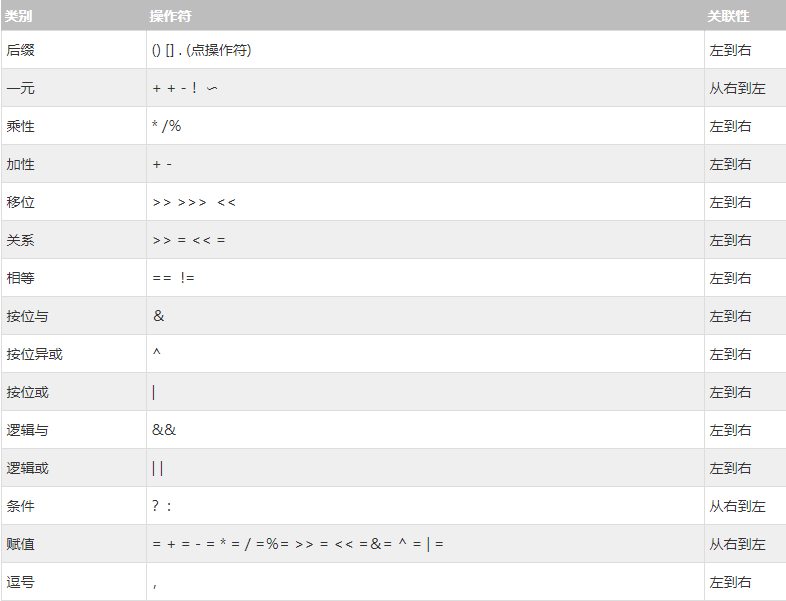Click the || operator in 逻辑或 row
Viewport: 786px width, 601px height.
coord(157,468)
